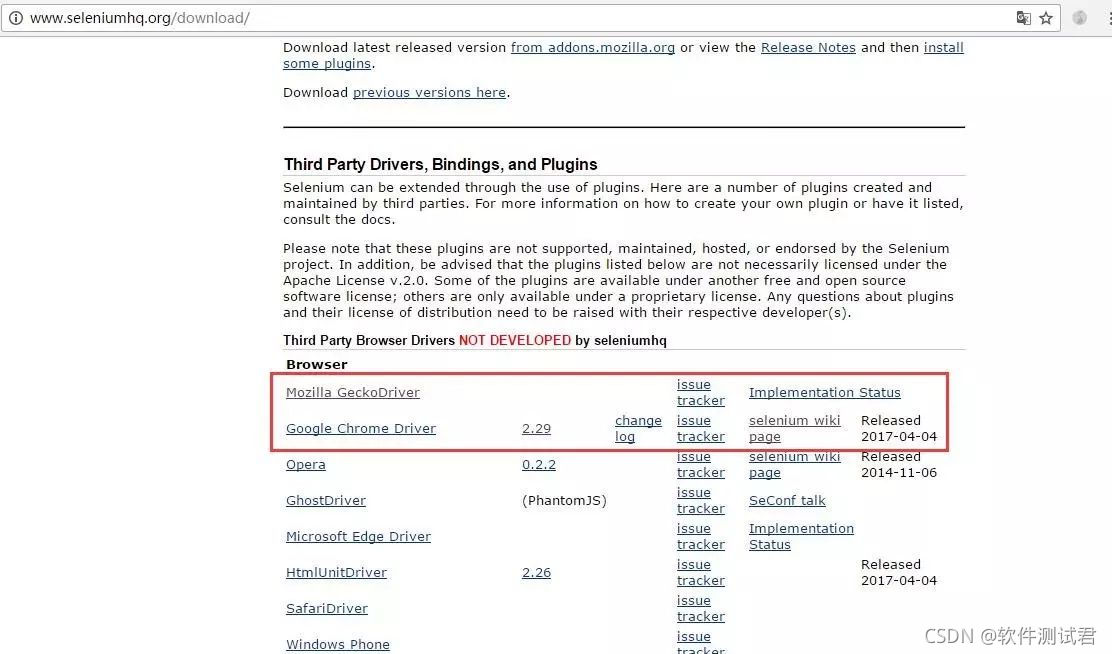Open the SeConf talk link
The height and width of the screenshot is (654, 1112).
click(x=787, y=501)
